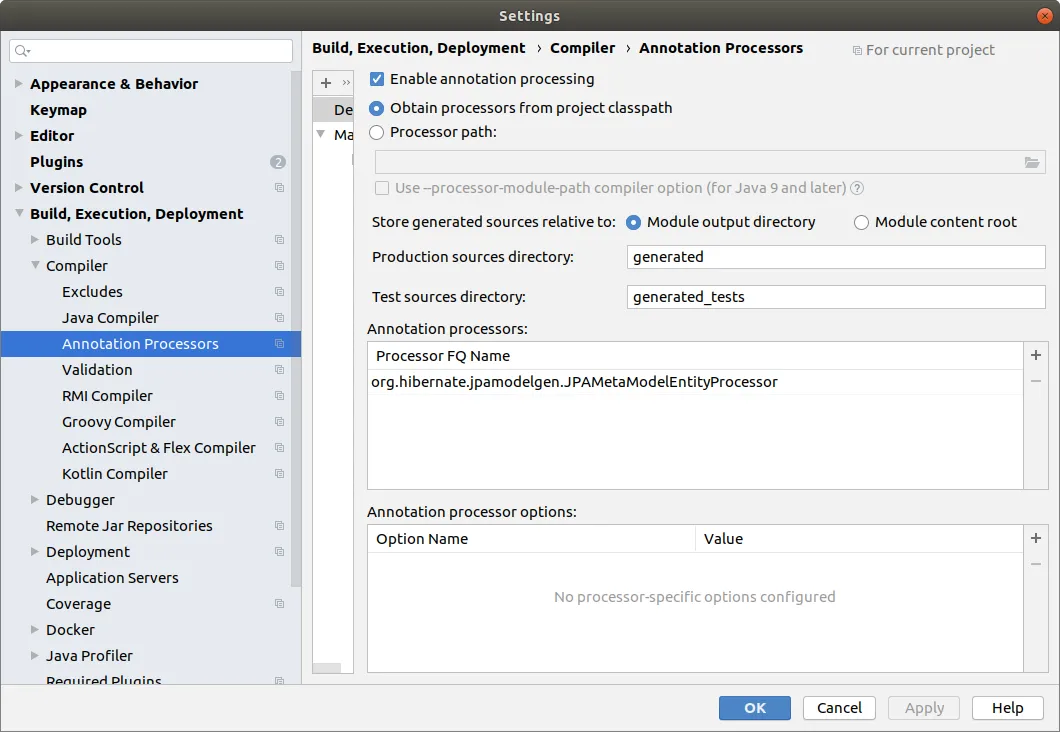Click the processor path folder browse icon
This screenshot has height=732, width=1060.
pos(1032,163)
